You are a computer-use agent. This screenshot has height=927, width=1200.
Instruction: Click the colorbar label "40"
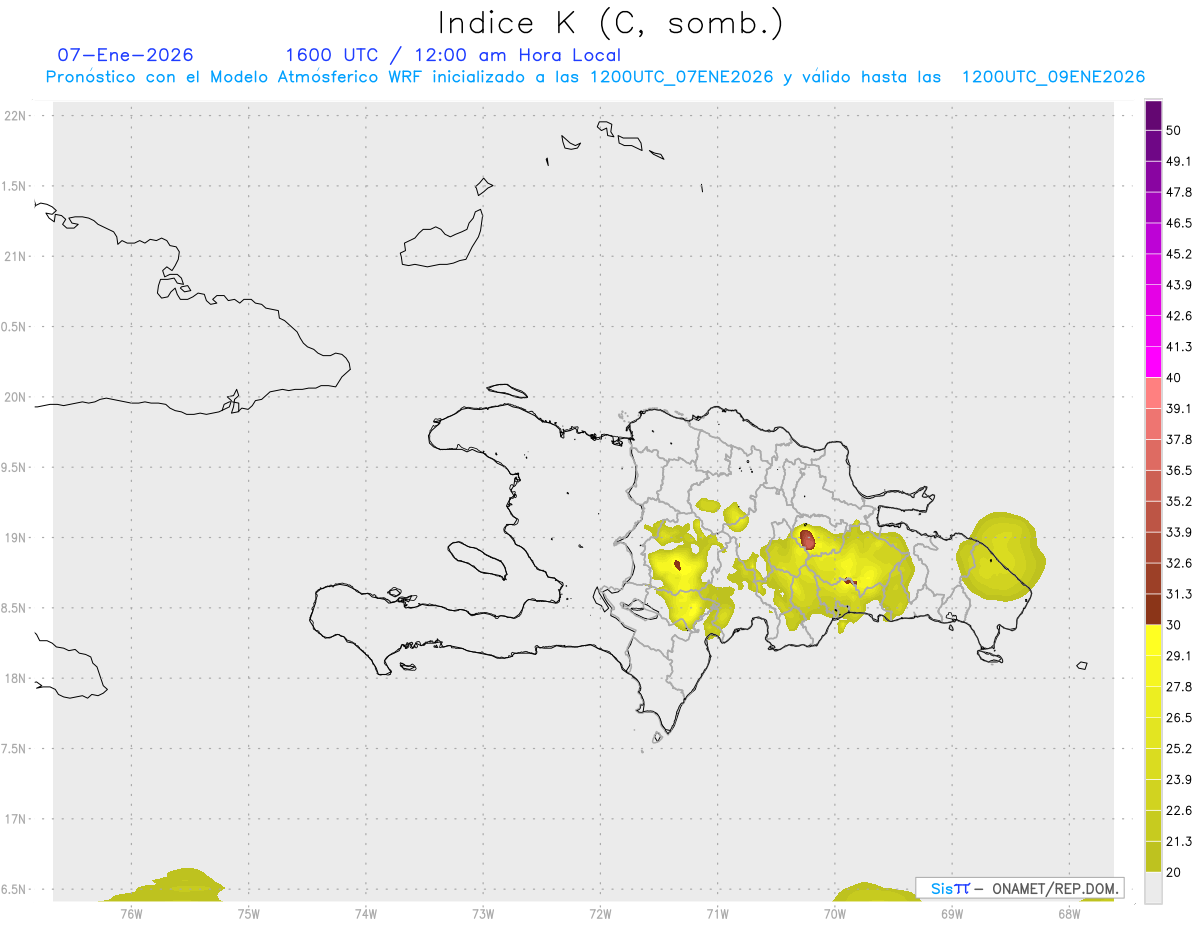point(1174,378)
